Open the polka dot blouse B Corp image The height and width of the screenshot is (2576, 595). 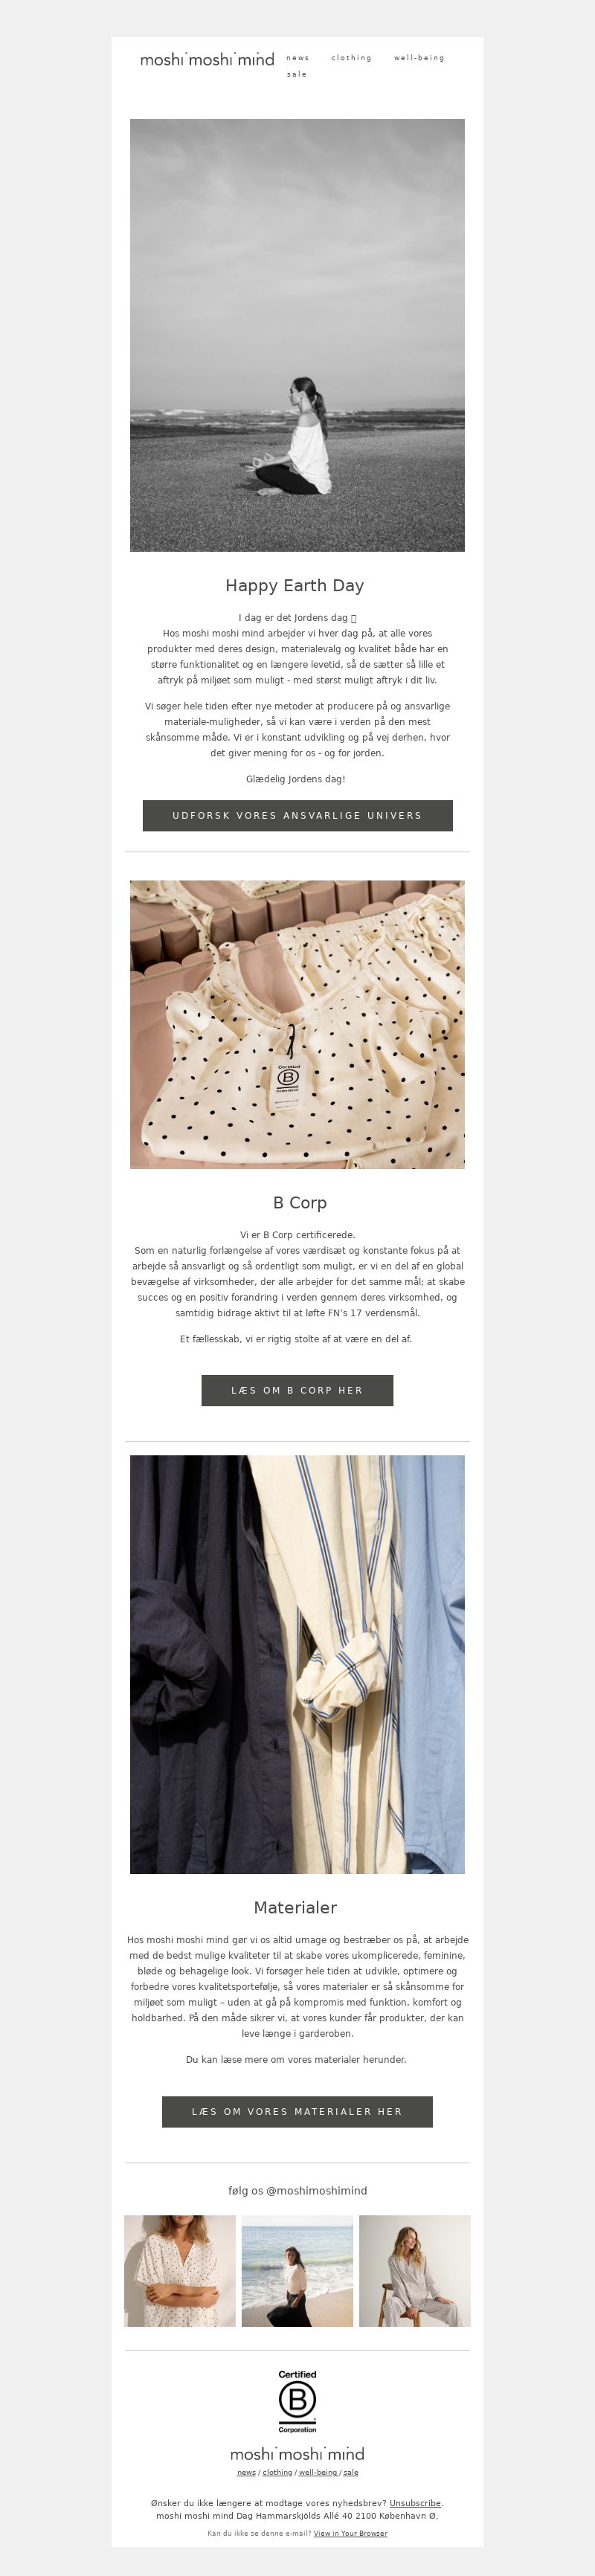coord(297,1024)
